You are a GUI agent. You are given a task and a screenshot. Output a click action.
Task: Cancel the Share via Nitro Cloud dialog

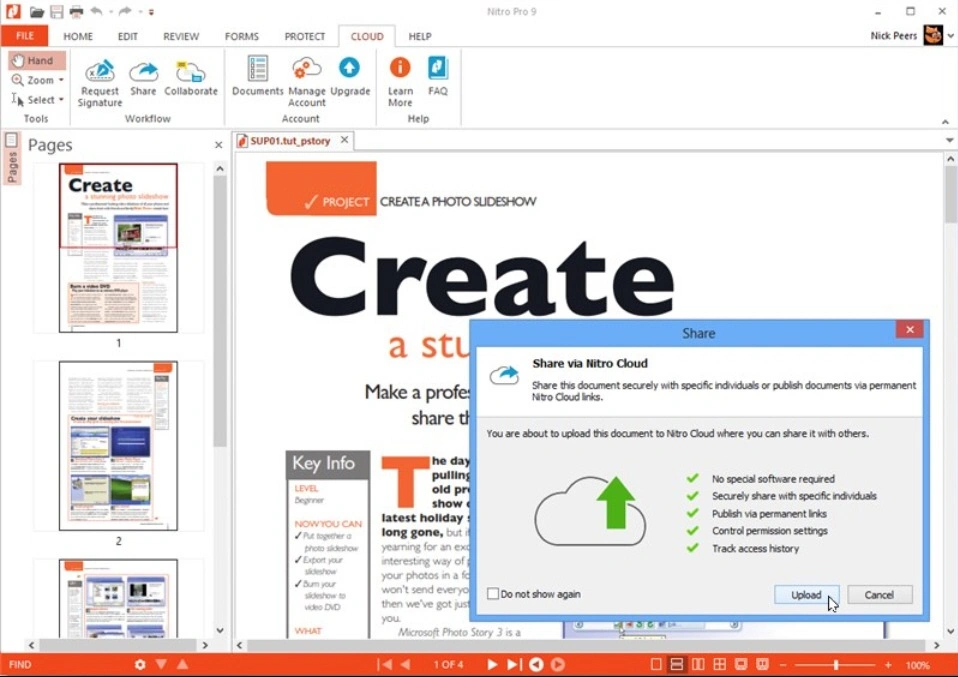pos(879,594)
